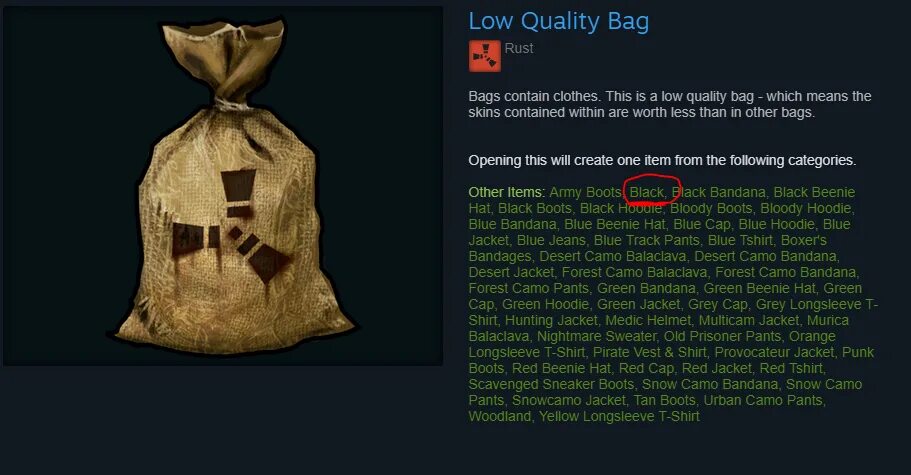Click the red Rust game icon

coord(485,56)
